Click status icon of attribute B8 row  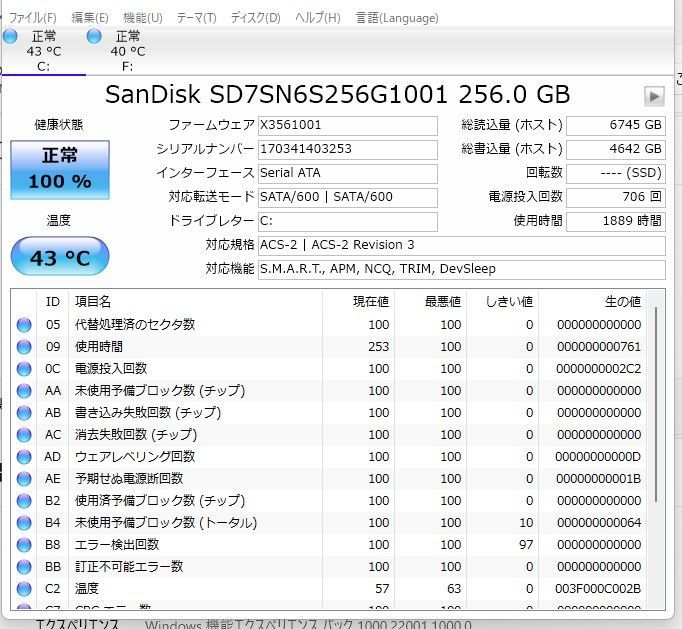pos(24,545)
